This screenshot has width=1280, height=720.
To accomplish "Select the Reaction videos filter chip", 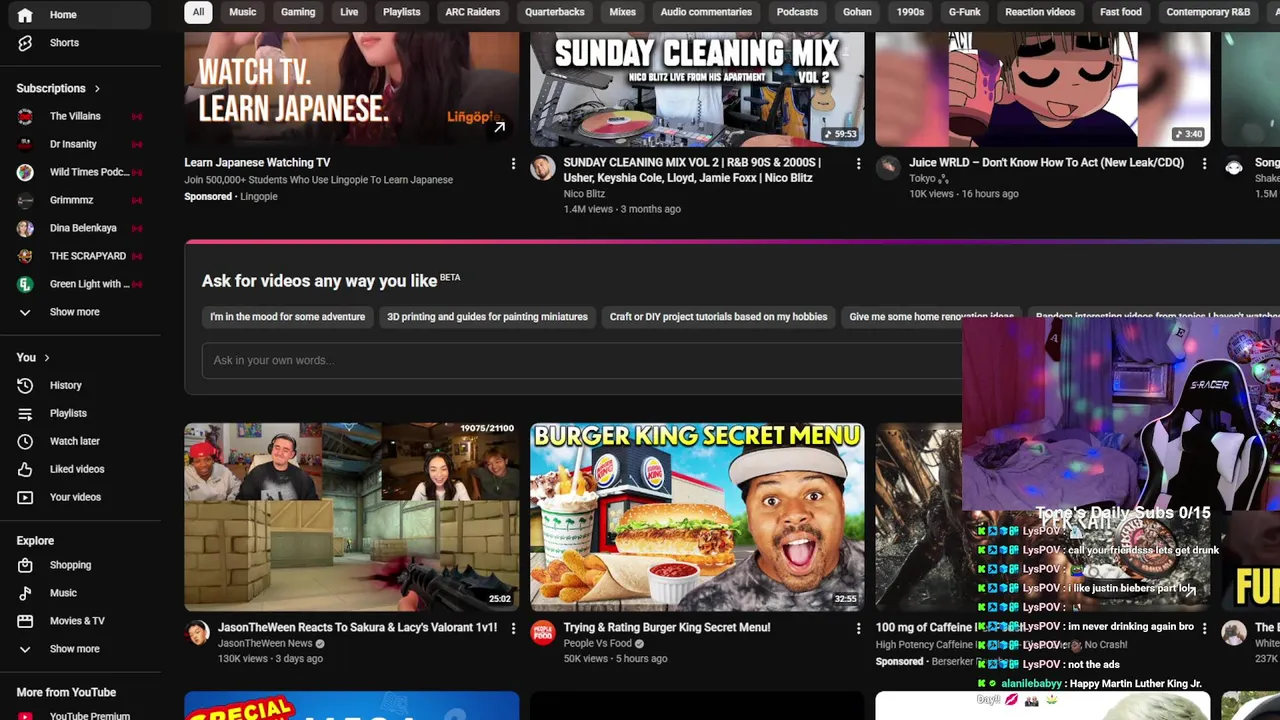I will [x=1040, y=12].
